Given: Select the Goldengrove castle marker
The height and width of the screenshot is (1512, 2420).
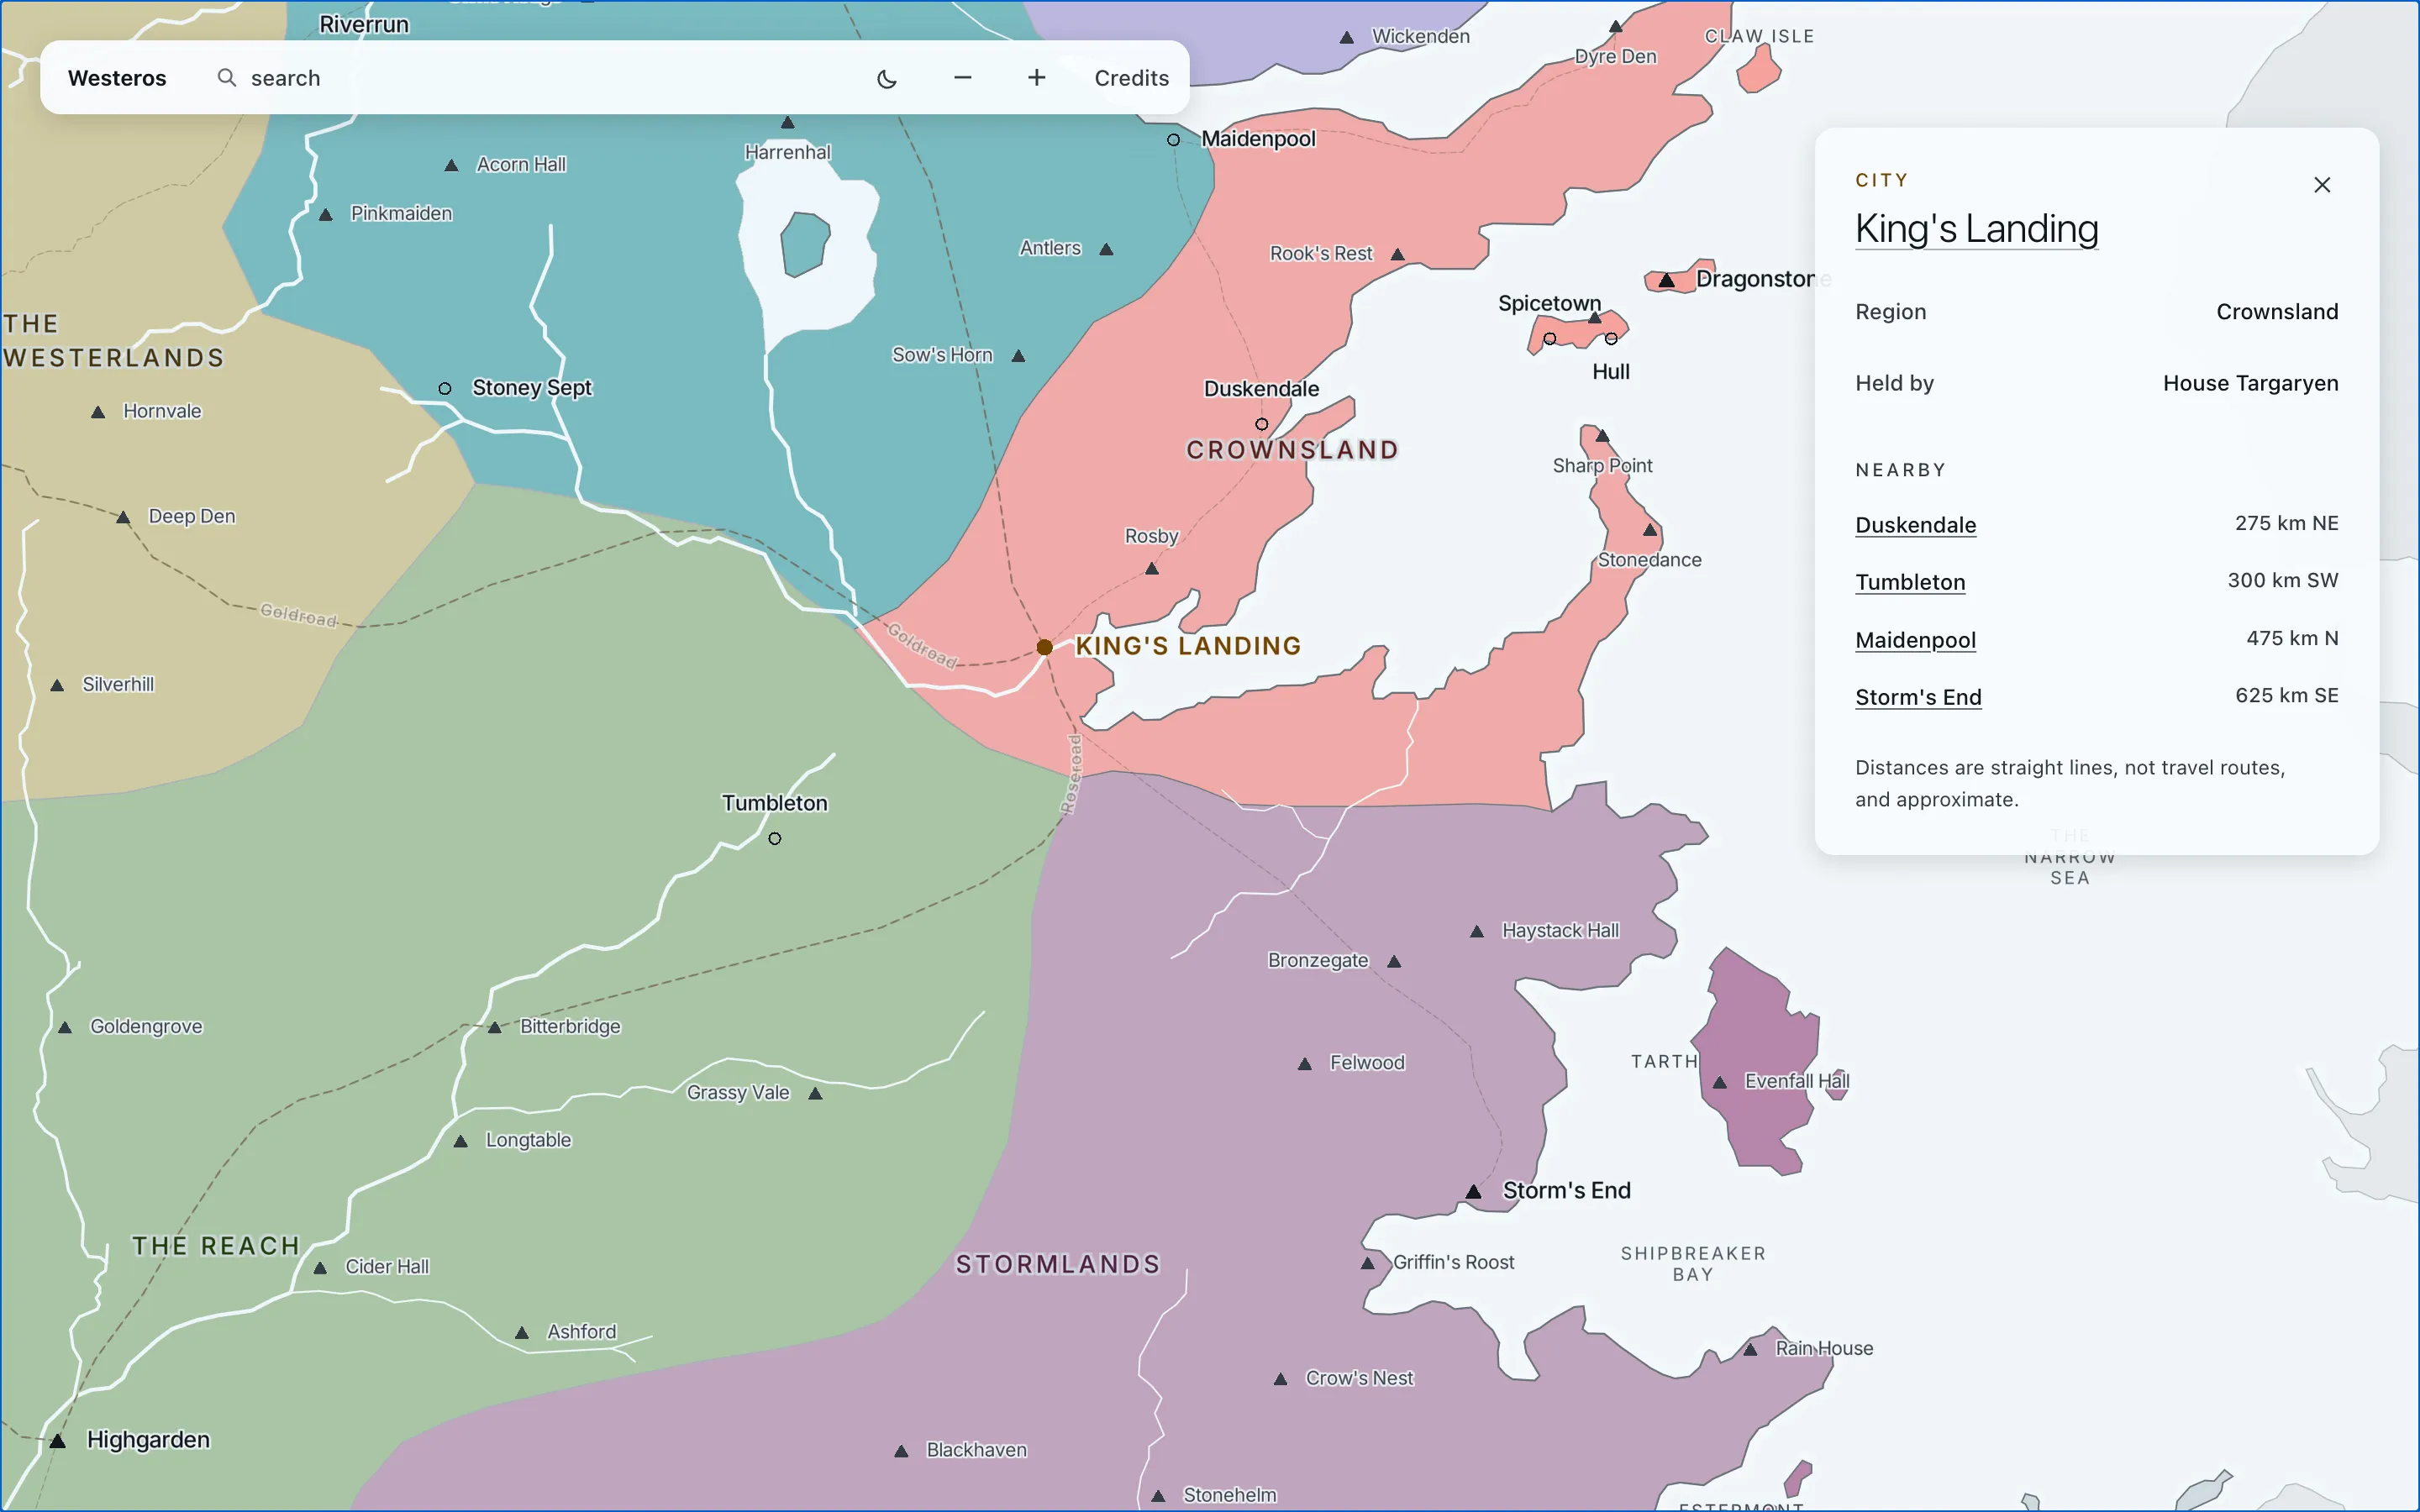Looking at the screenshot, I should (64, 1027).
